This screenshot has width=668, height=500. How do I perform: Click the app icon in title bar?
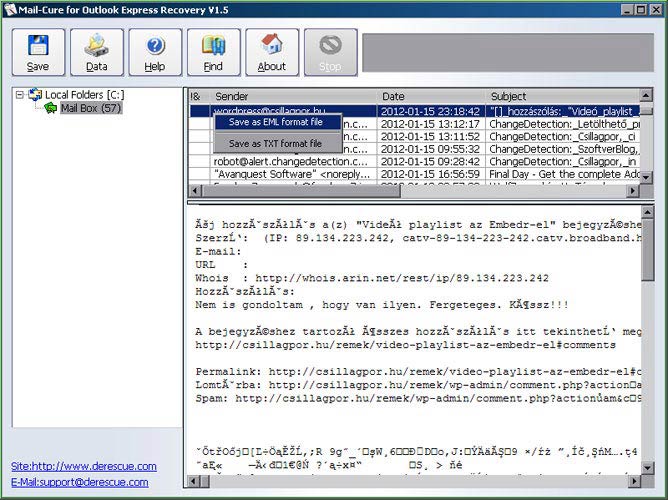(x=10, y=9)
